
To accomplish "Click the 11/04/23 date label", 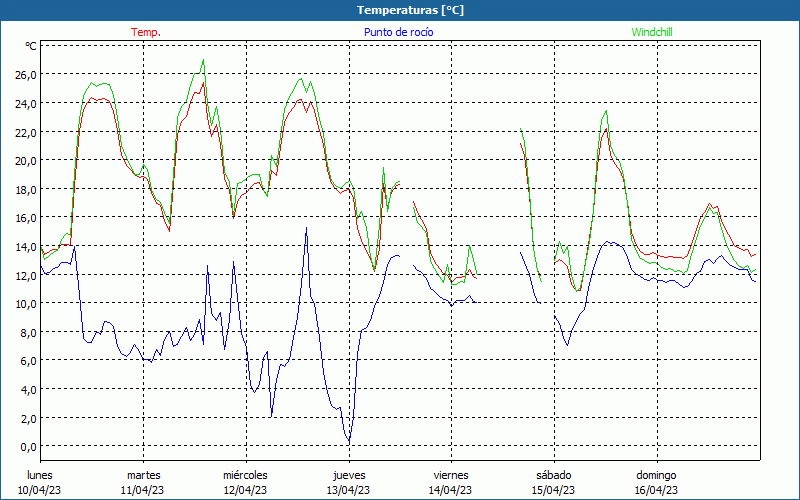I will pyautogui.click(x=142, y=490).
